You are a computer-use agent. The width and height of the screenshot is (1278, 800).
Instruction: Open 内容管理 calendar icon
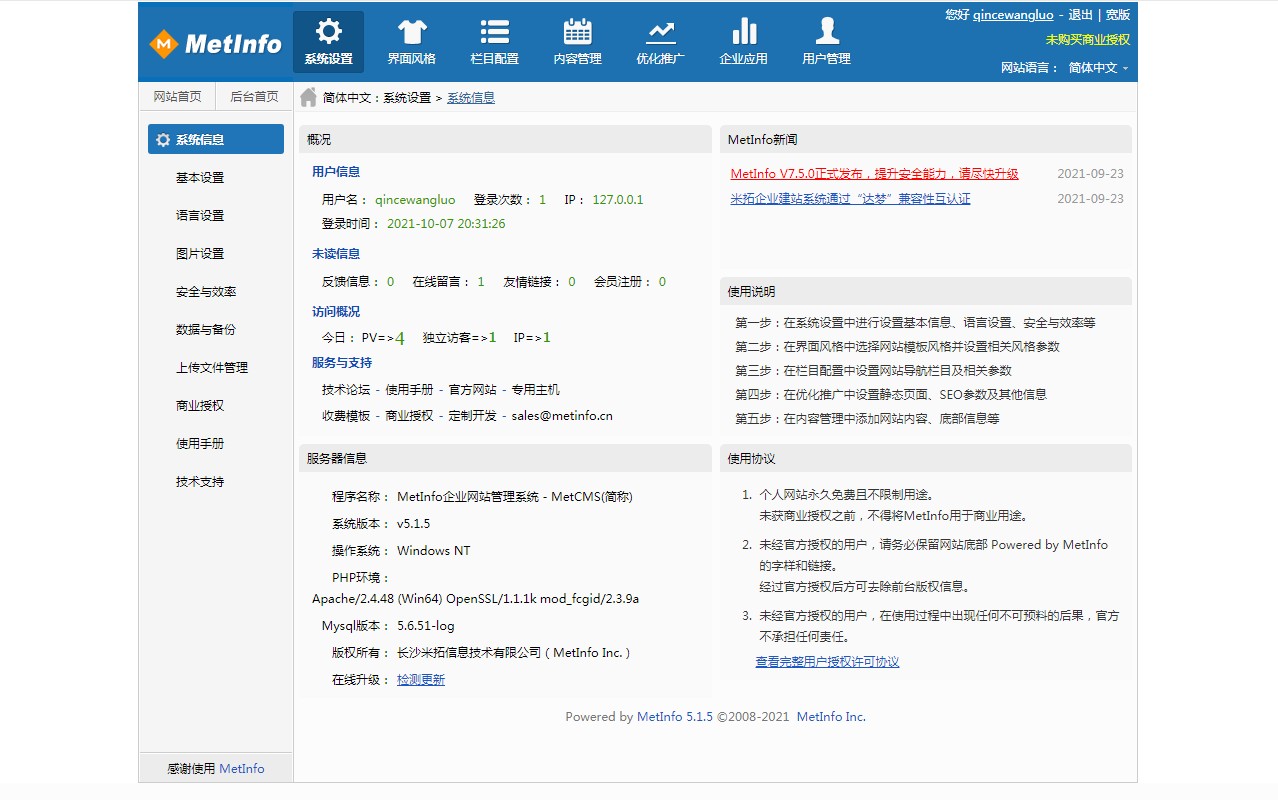577,31
